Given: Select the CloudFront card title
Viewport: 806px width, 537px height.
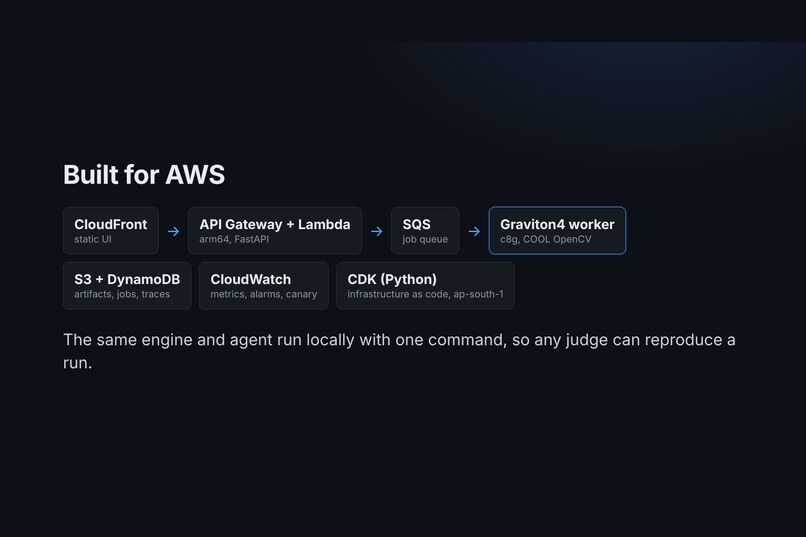Looking at the screenshot, I should coord(111,225).
